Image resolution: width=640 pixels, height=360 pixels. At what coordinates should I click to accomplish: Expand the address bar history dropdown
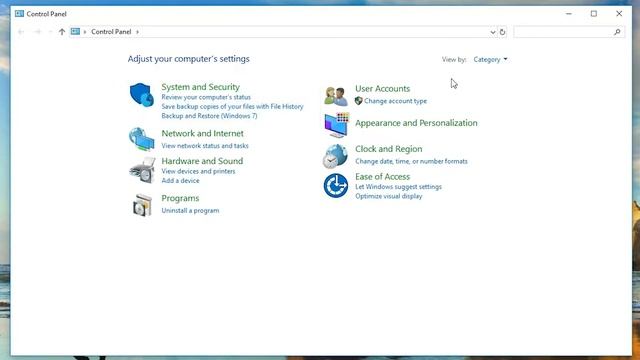(493, 32)
